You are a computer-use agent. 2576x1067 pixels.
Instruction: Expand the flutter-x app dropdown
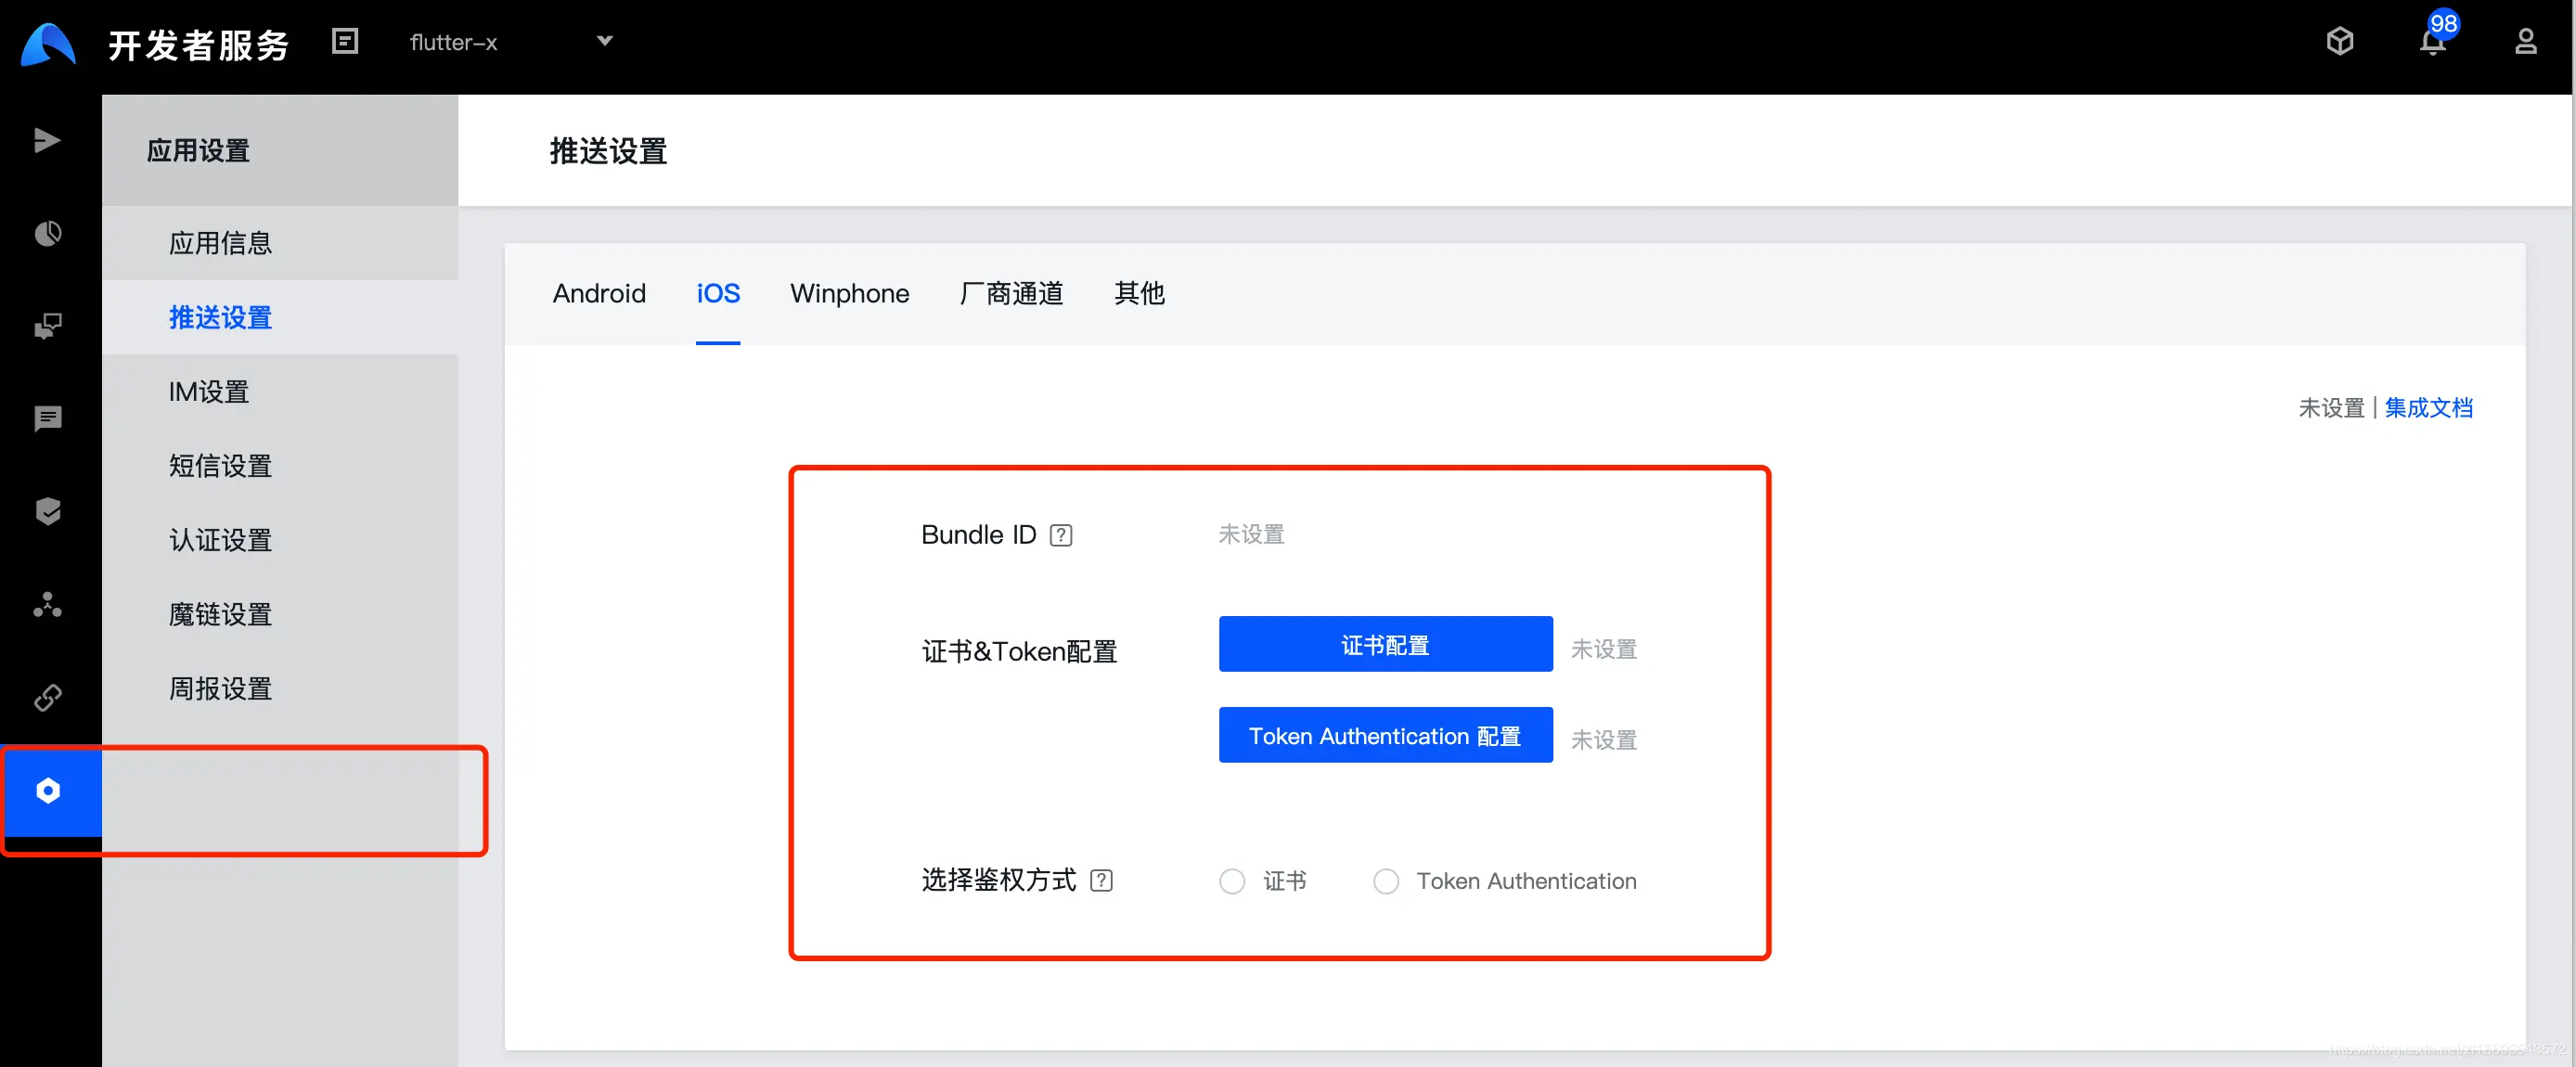605,41
